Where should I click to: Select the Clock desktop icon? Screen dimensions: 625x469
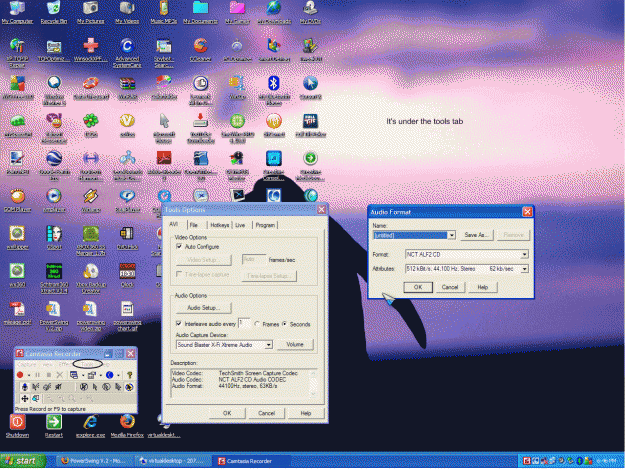click(127, 275)
